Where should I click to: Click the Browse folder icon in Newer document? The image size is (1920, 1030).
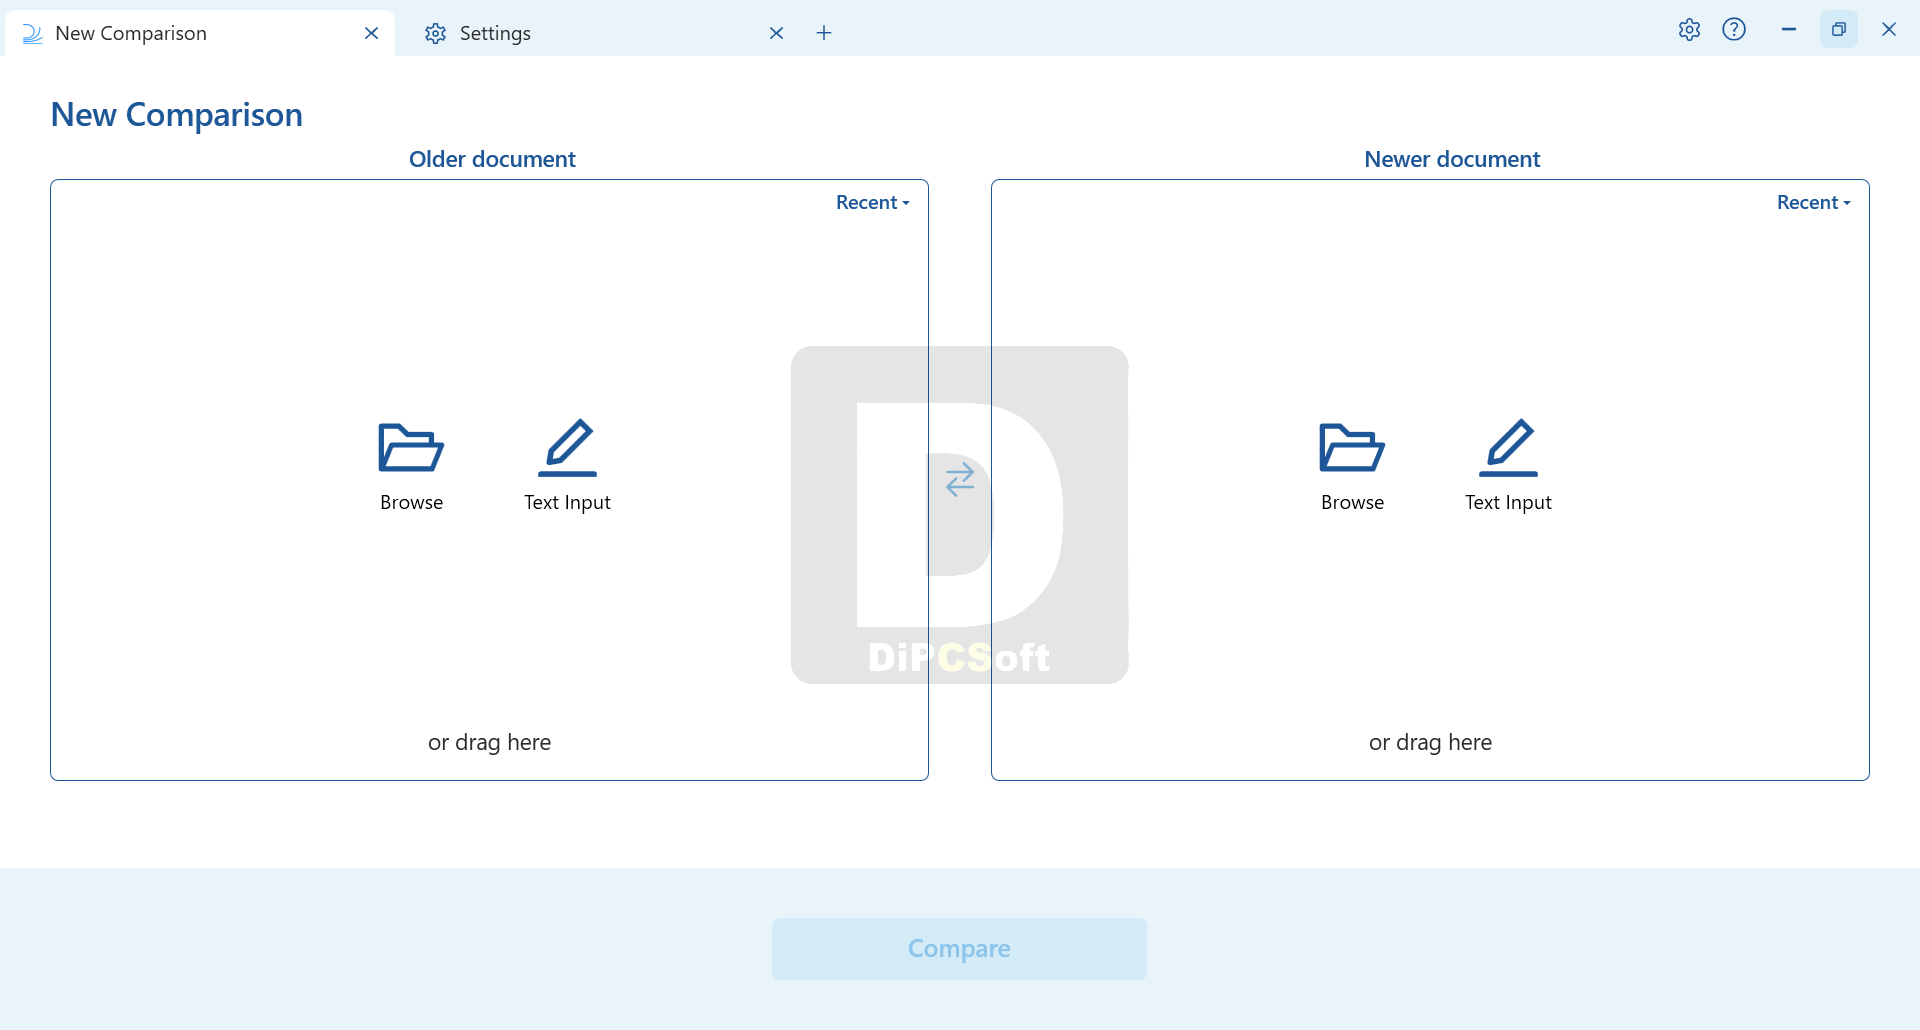[x=1352, y=448]
